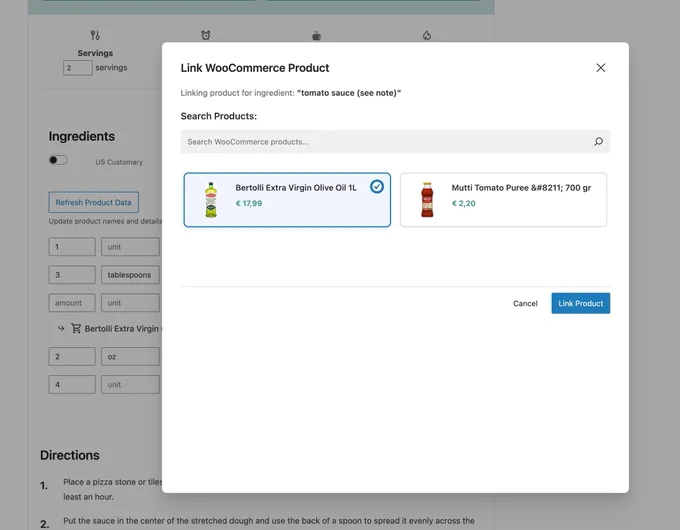
Task: Click the Directions heading
Action: pyautogui.click(x=70, y=455)
